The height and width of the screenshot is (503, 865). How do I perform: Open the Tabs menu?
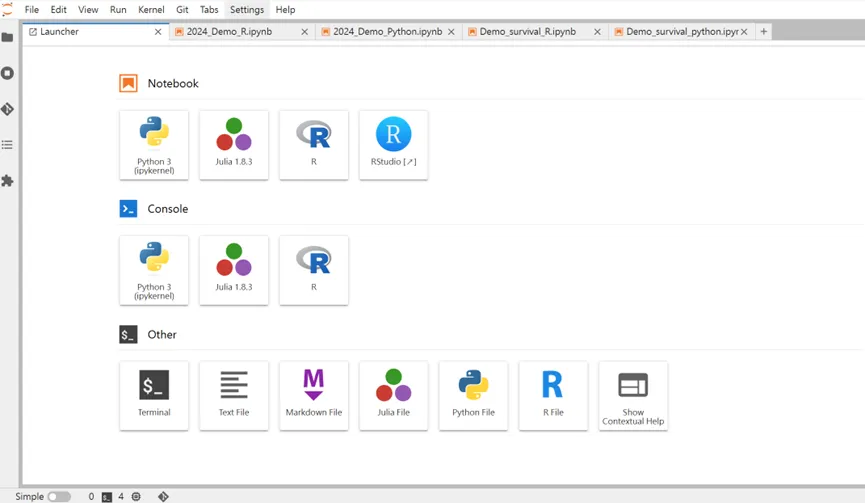tap(209, 9)
